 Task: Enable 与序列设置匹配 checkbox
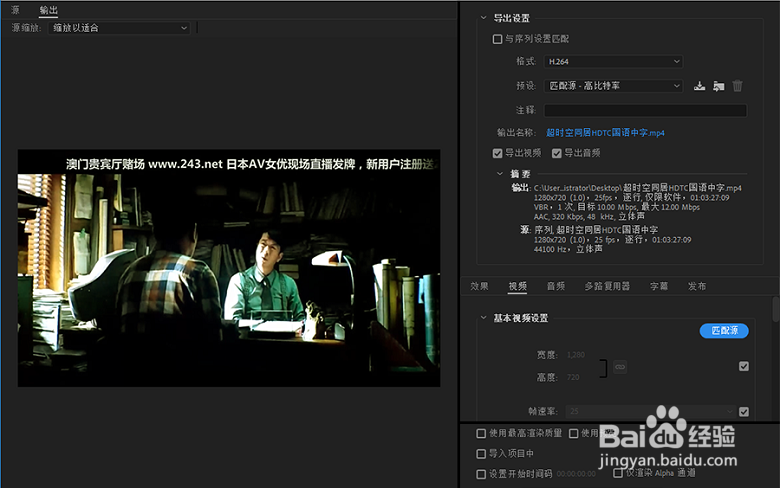click(x=497, y=39)
